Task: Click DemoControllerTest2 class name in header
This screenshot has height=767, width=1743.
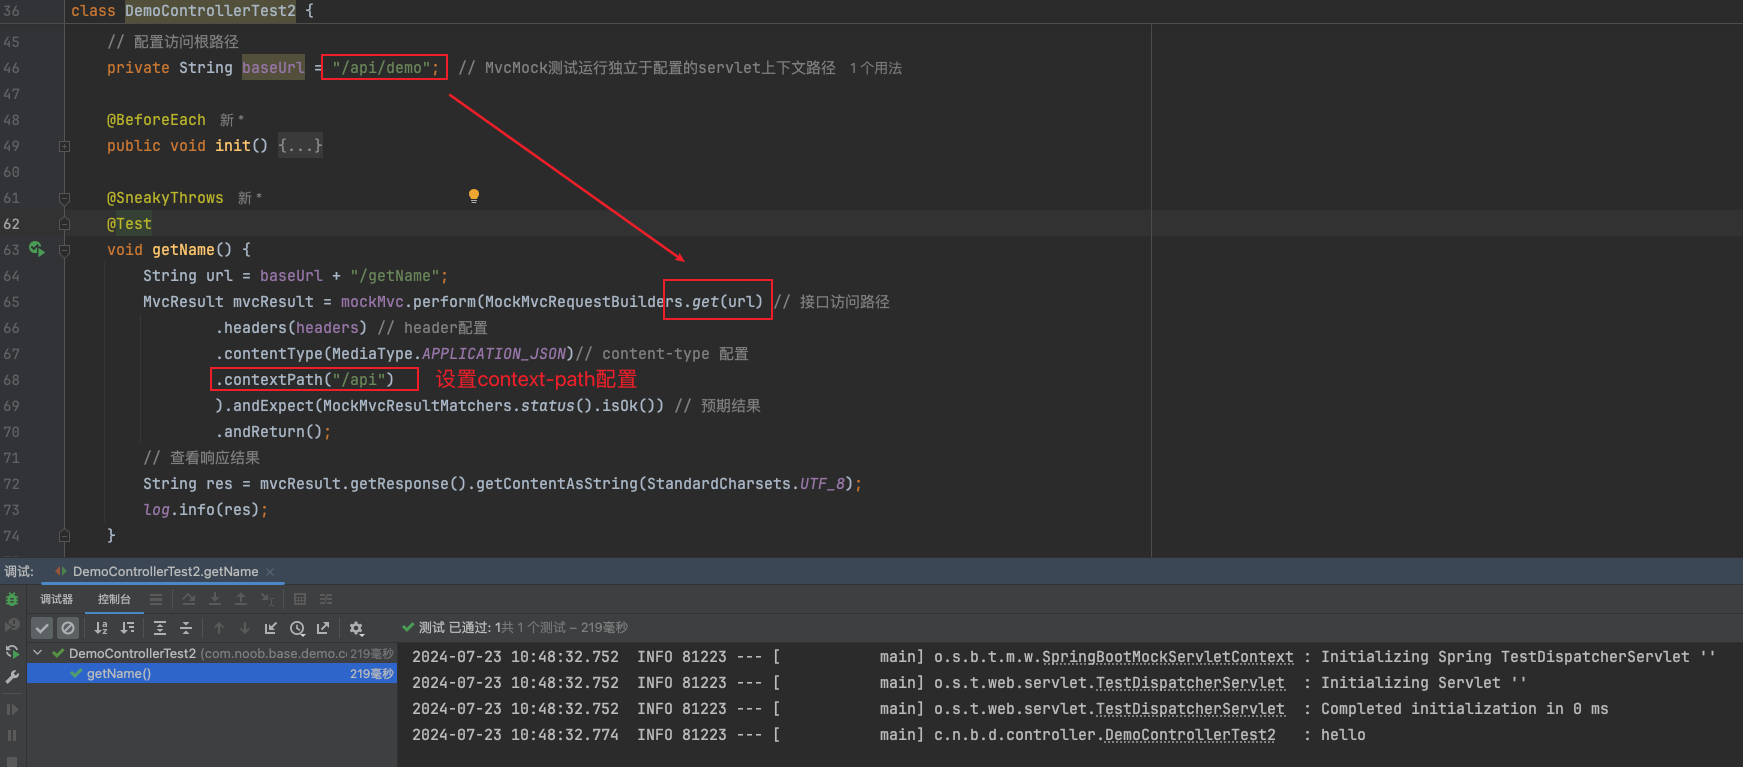Action: pos(210,11)
